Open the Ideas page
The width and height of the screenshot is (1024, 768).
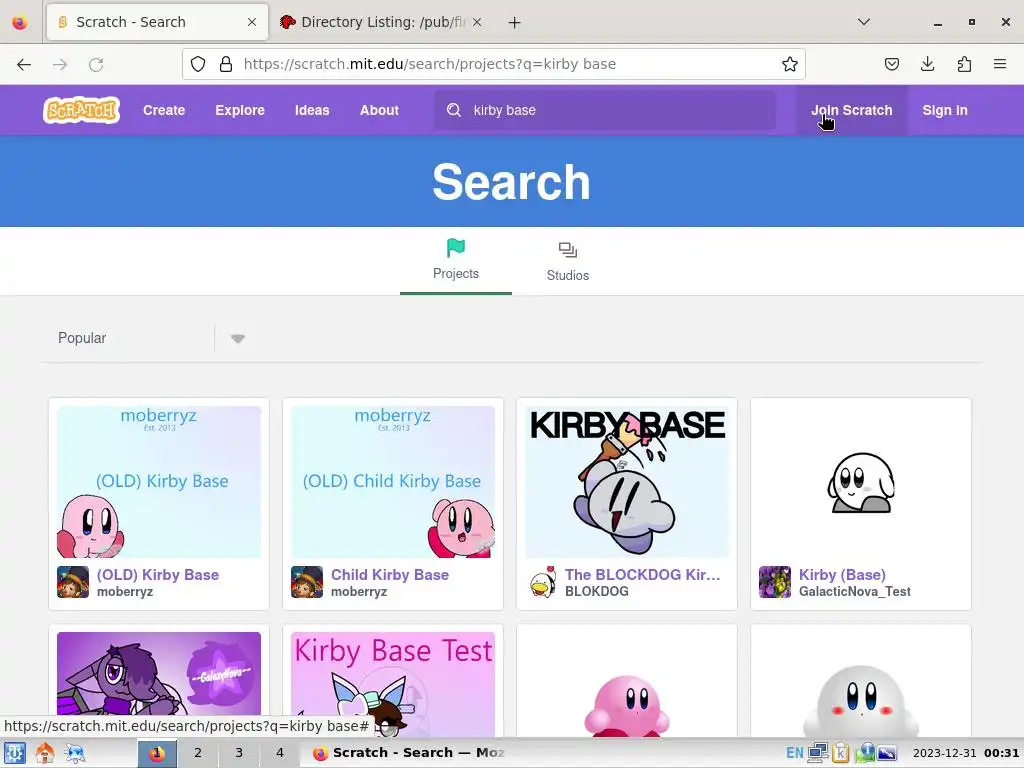(312, 110)
